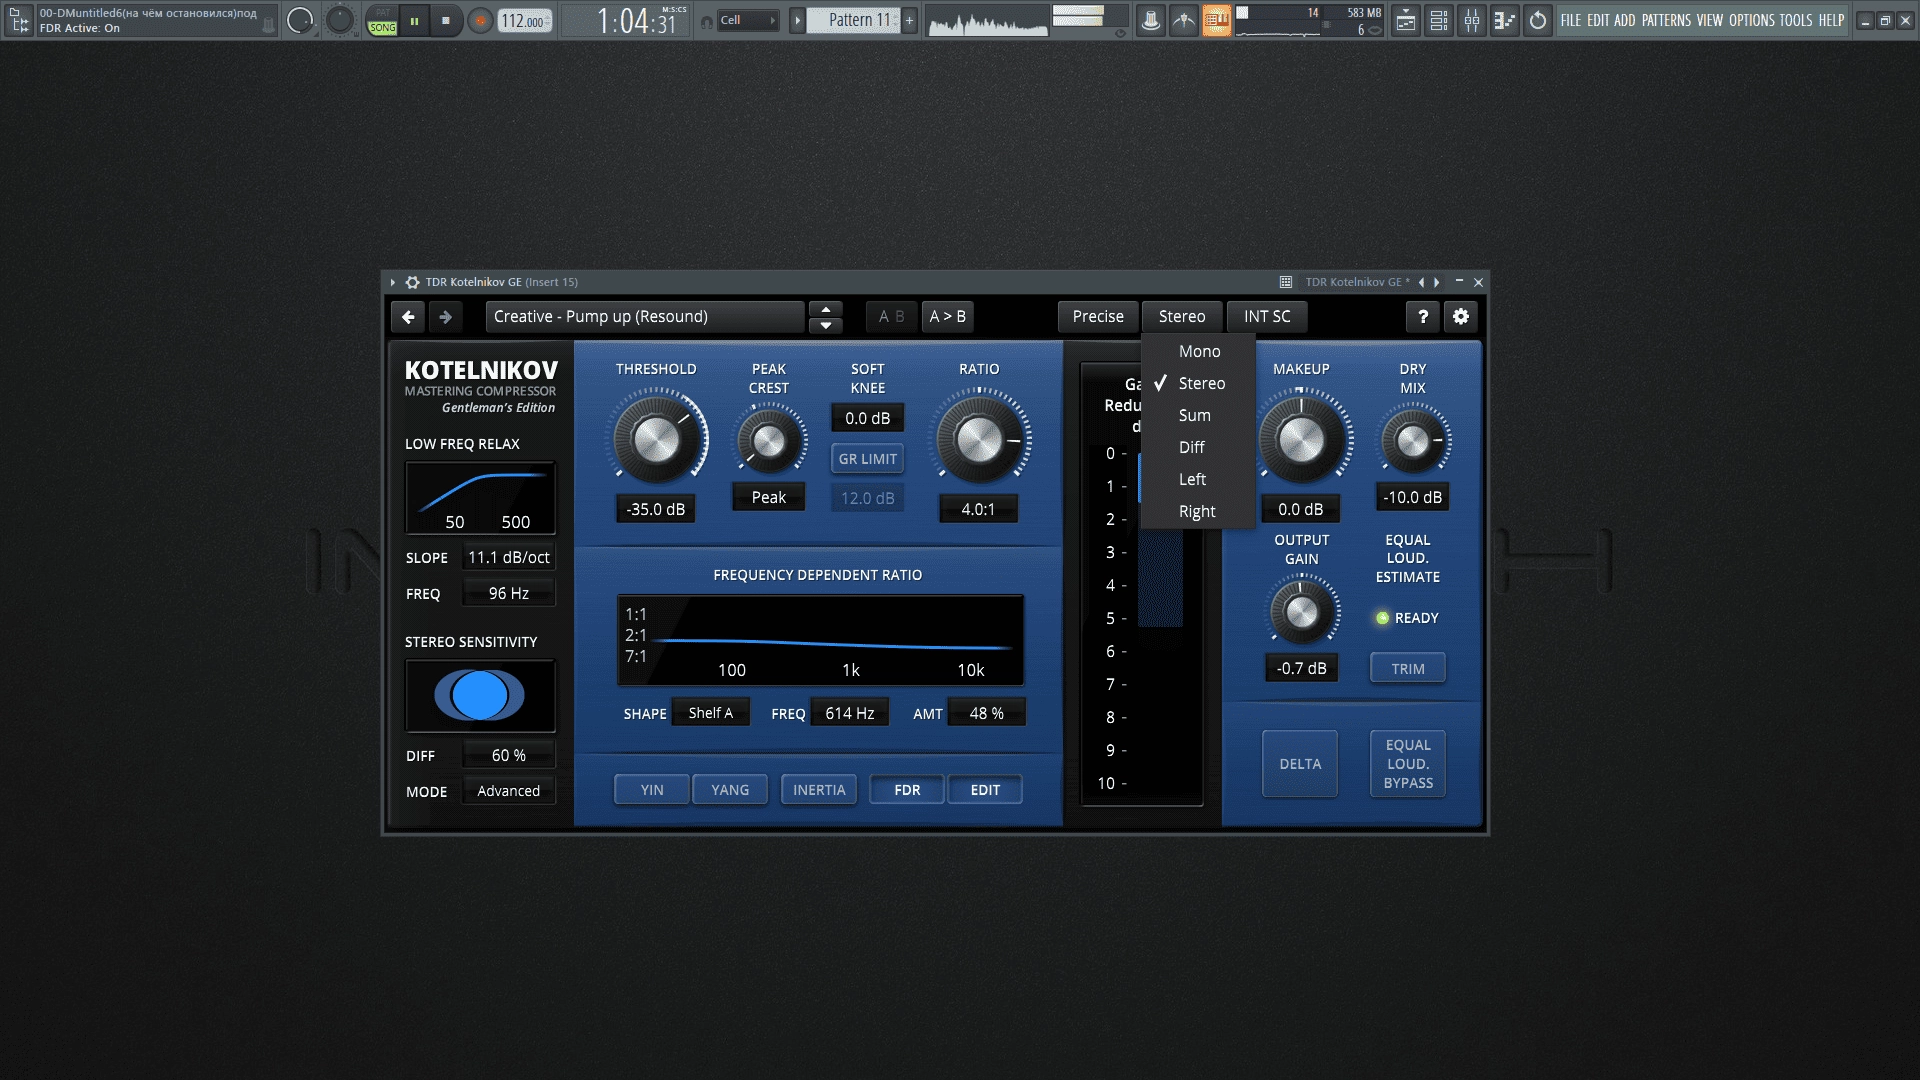
Task: Click the main pitch knob in top toolbar
Action: point(340,20)
